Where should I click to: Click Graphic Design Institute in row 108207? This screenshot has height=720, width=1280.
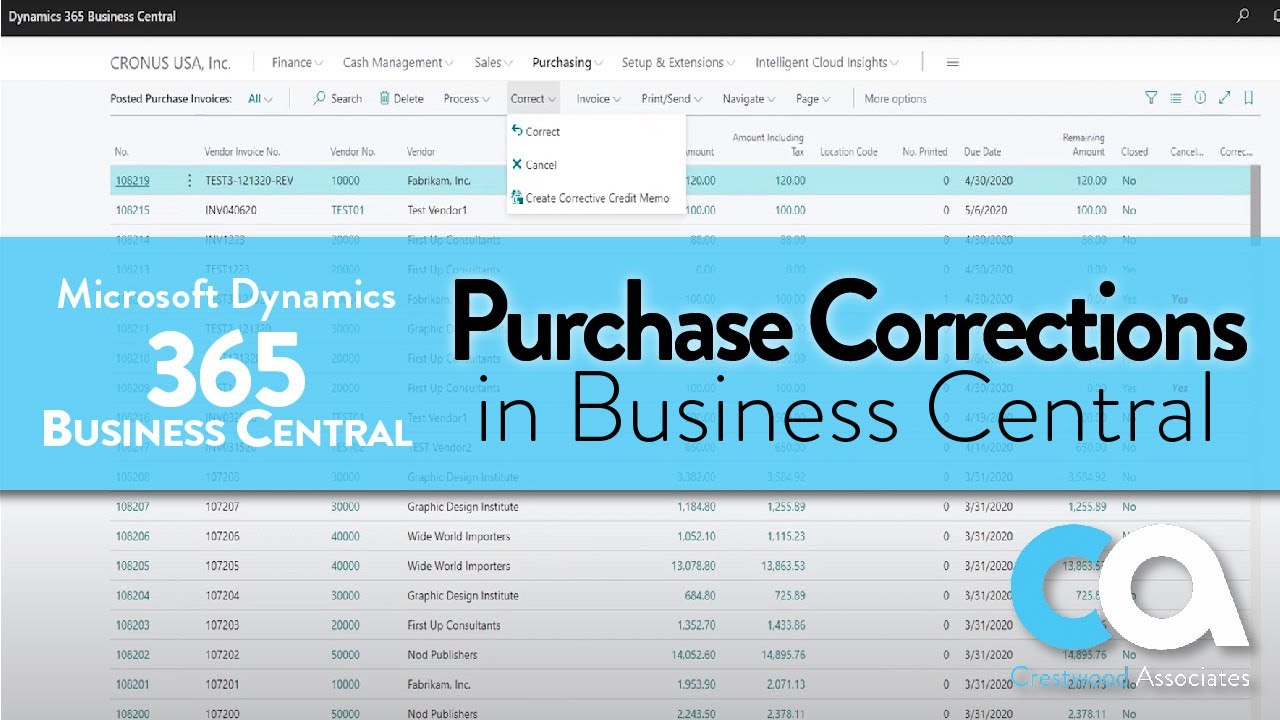(463, 507)
